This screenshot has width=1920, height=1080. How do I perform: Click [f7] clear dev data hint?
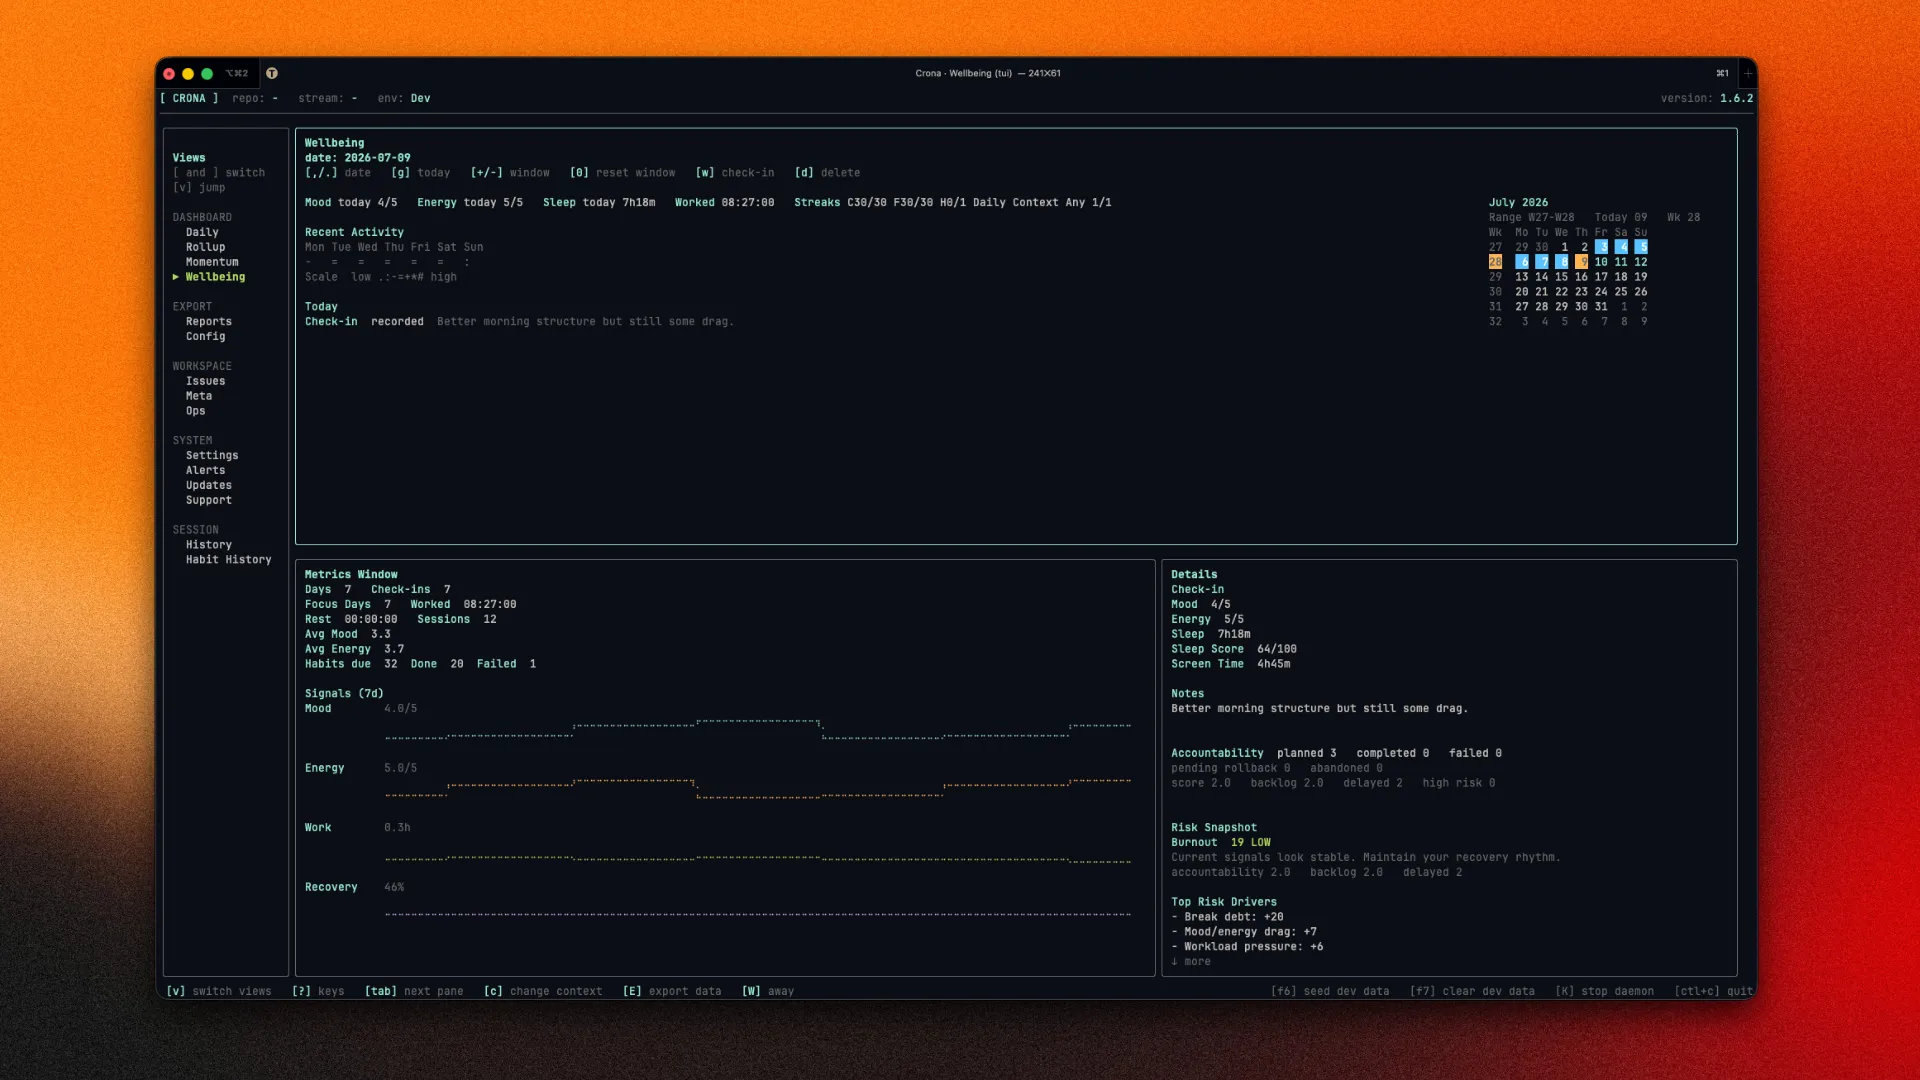point(1472,992)
